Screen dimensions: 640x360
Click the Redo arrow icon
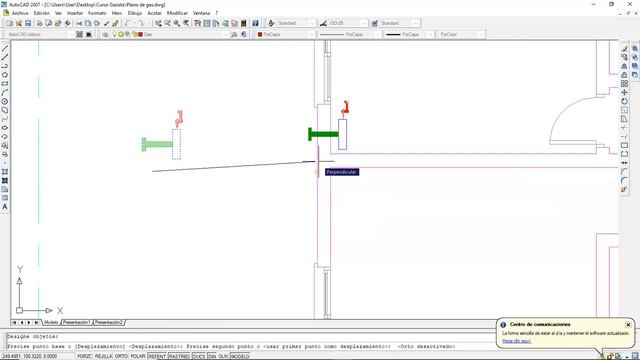tap(141, 23)
